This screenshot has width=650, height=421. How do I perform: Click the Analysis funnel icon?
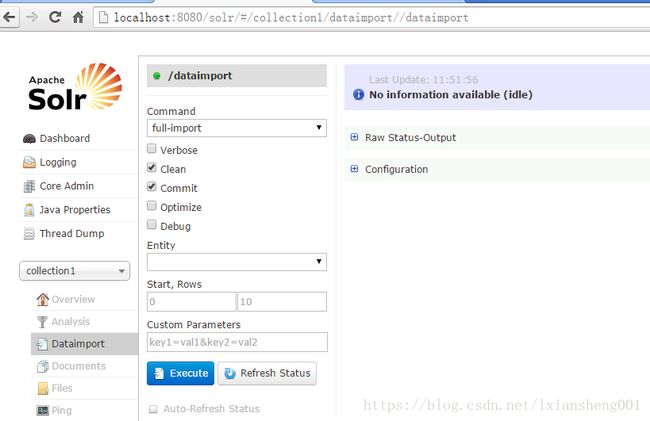pyautogui.click(x=42, y=321)
